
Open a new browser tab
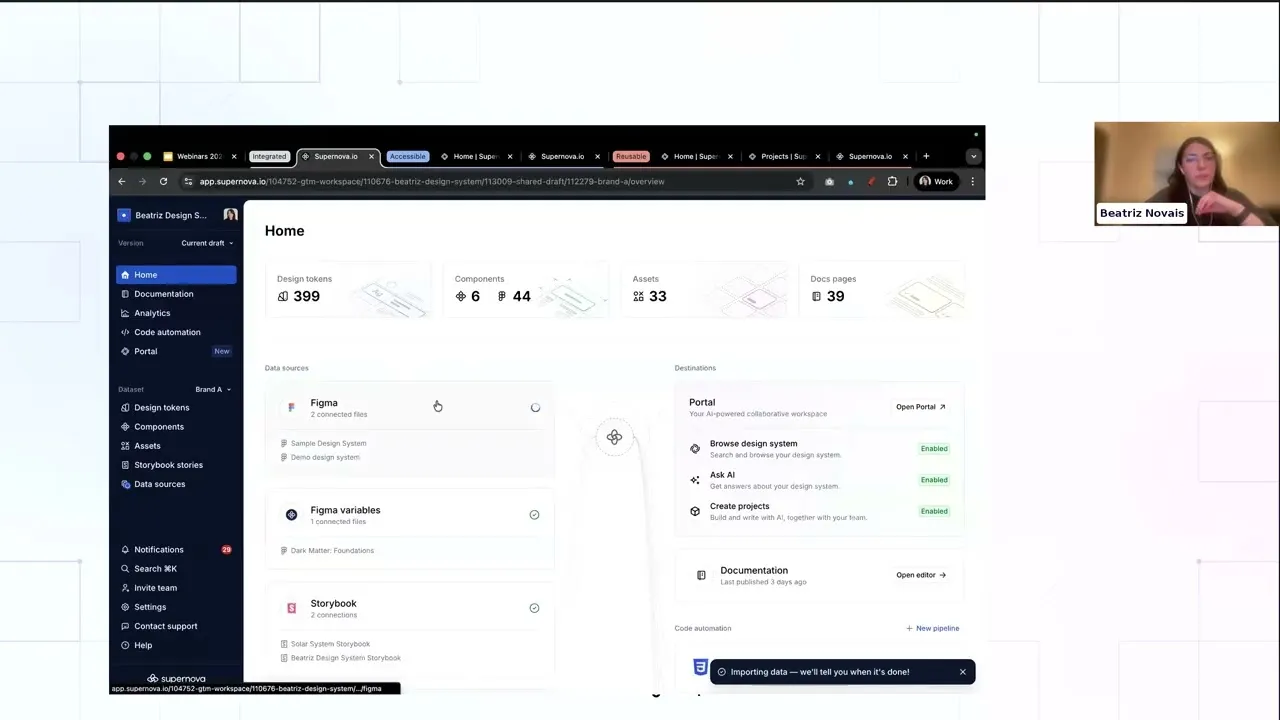click(926, 156)
